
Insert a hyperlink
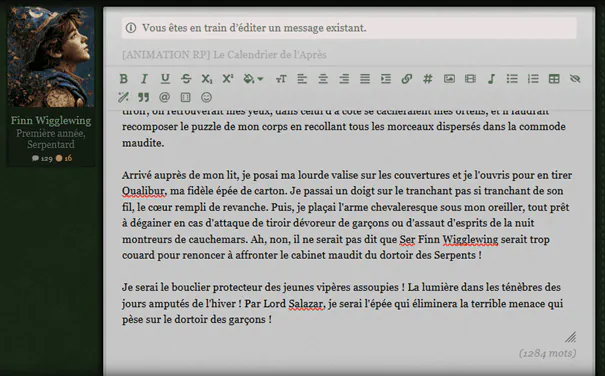[406, 79]
